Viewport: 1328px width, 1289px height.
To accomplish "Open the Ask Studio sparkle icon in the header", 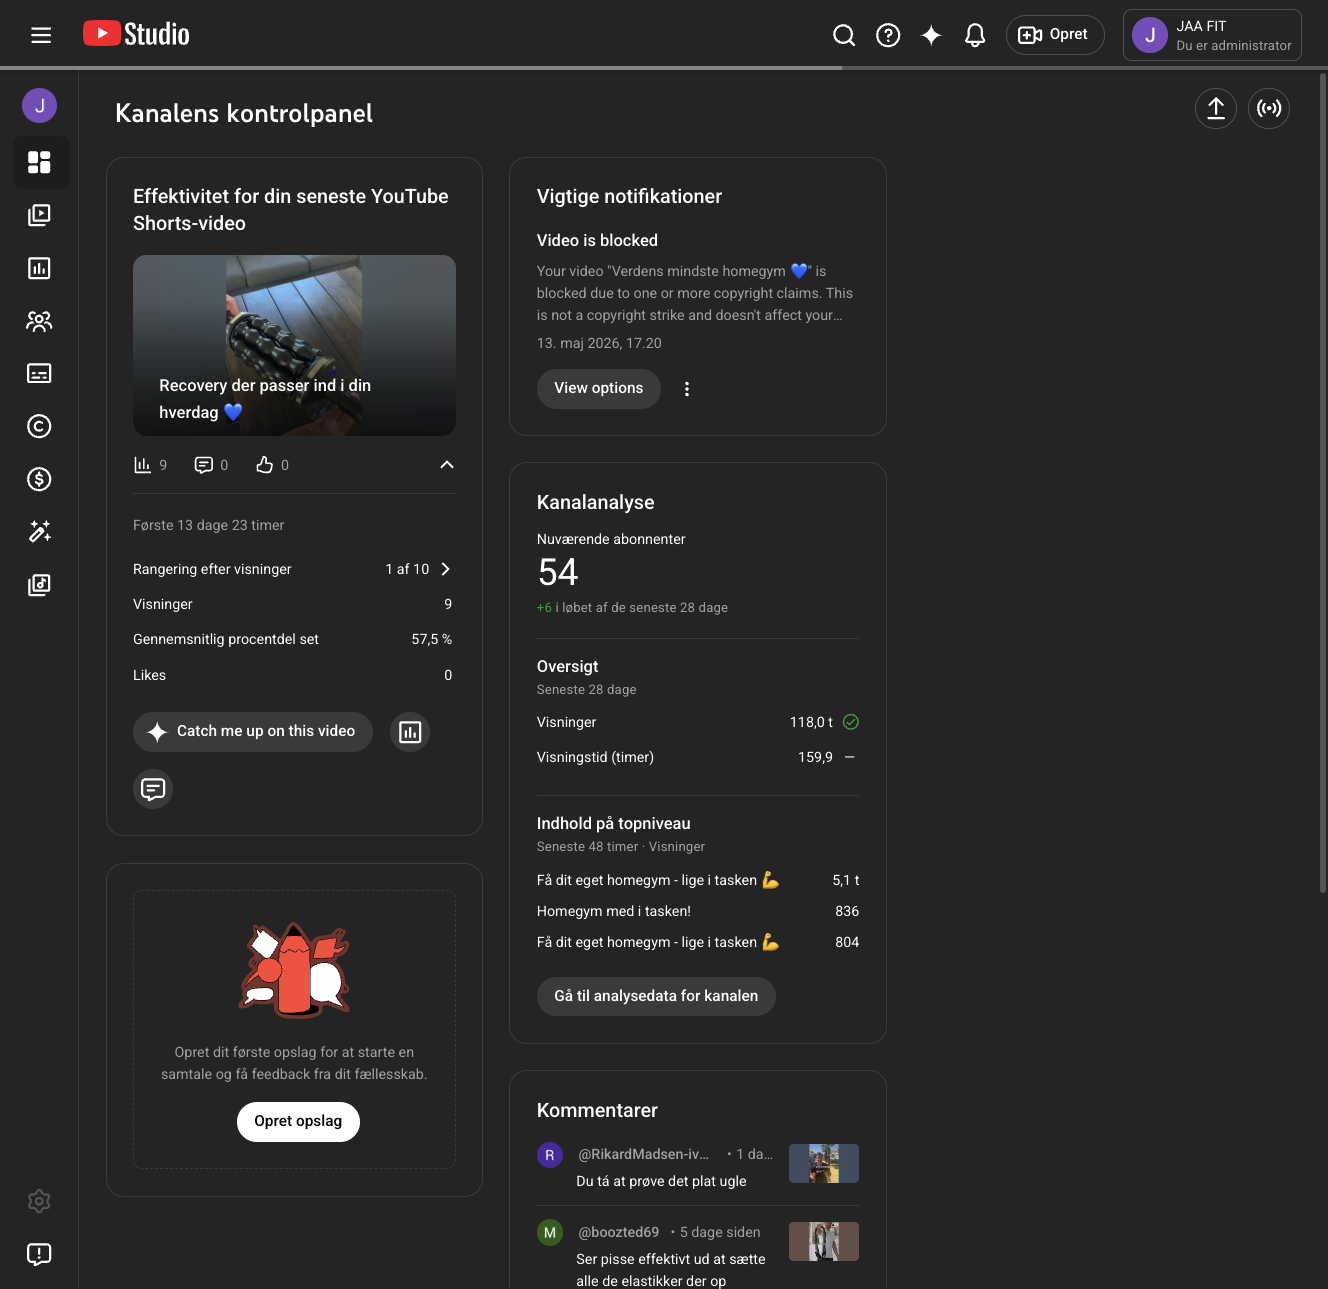I will [x=931, y=35].
